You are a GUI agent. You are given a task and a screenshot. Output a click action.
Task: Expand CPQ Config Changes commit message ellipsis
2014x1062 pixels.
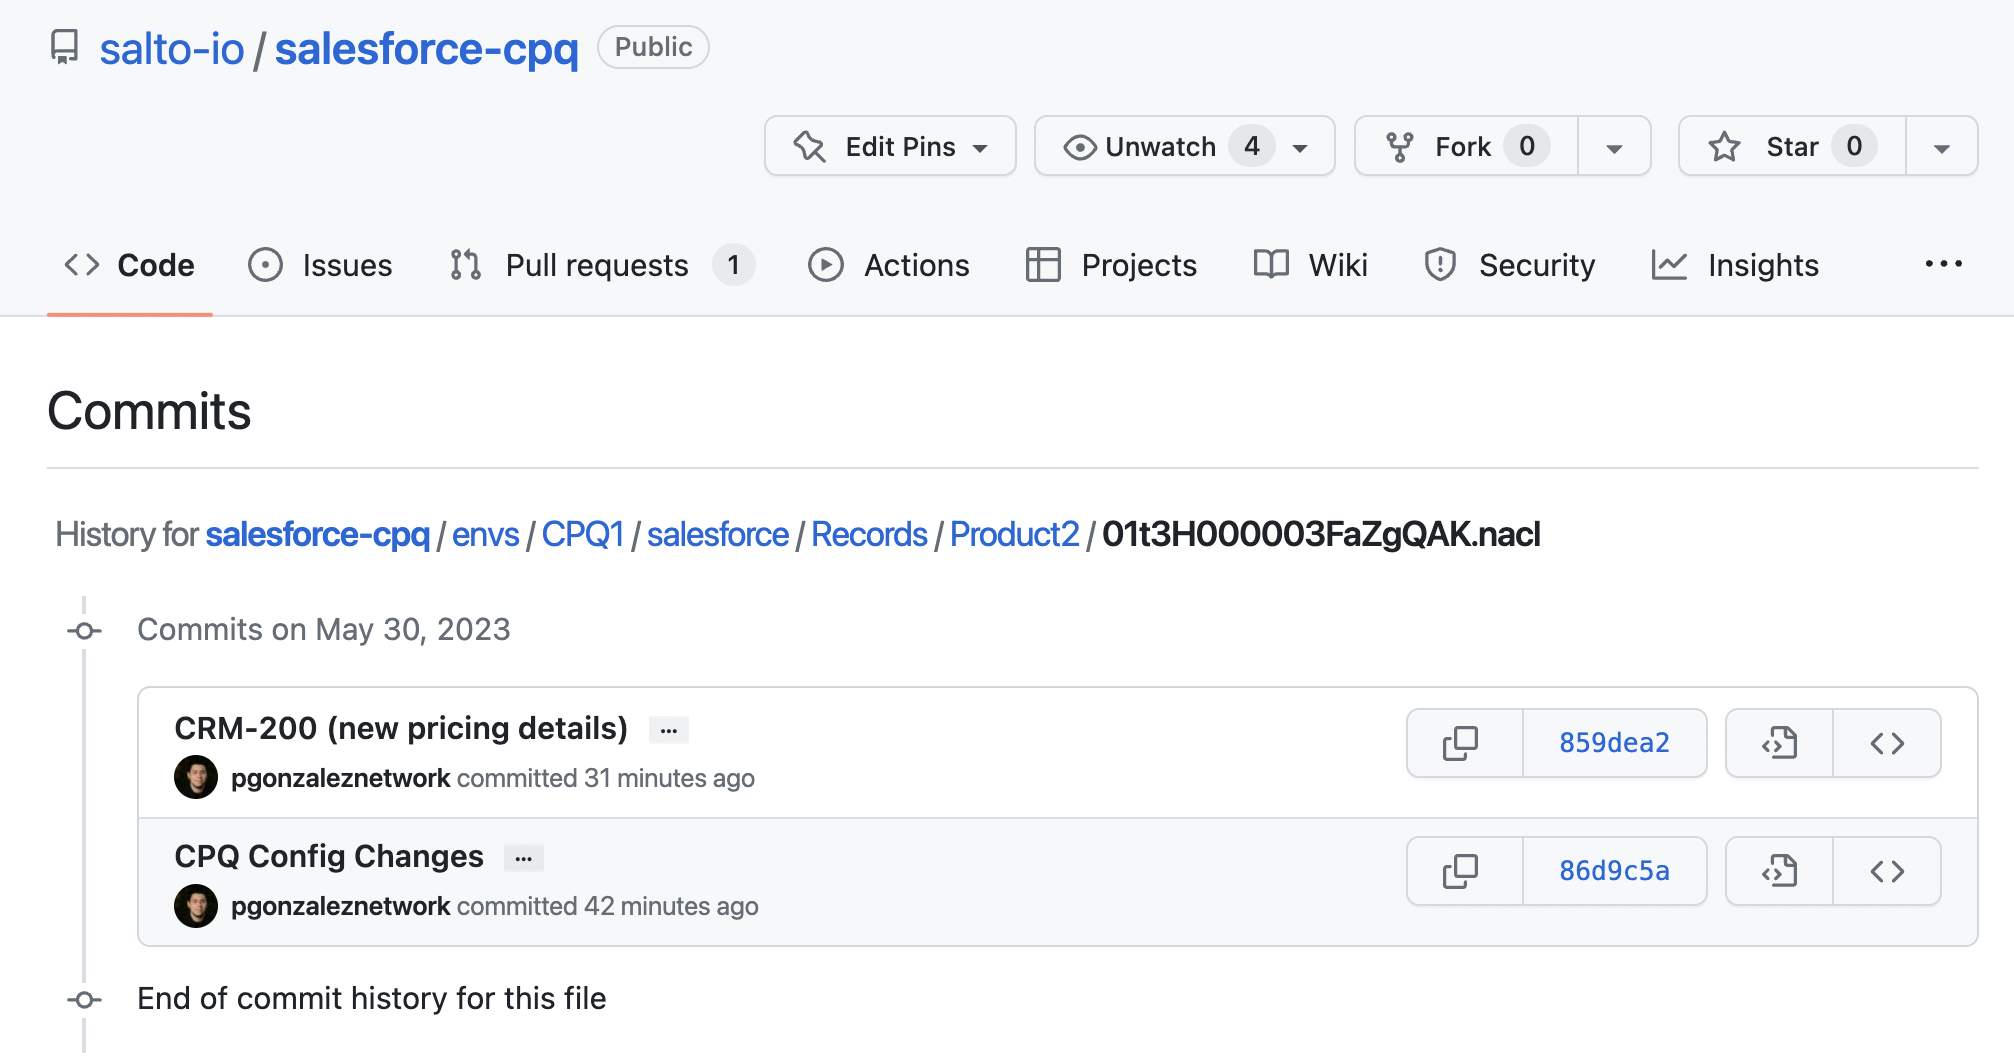tap(524, 858)
